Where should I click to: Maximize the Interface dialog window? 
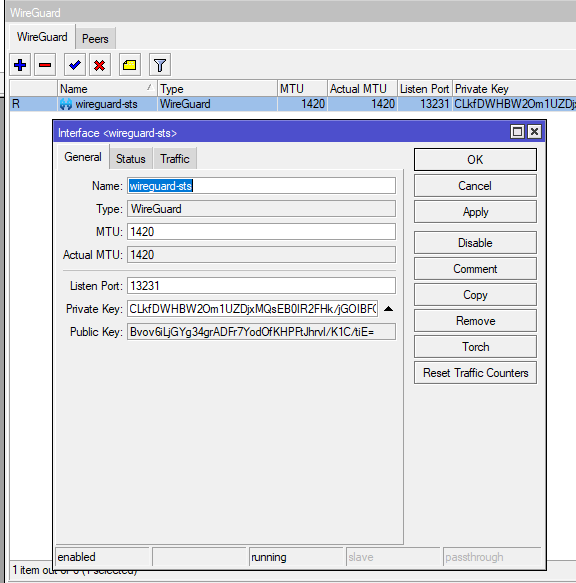(x=517, y=132)
